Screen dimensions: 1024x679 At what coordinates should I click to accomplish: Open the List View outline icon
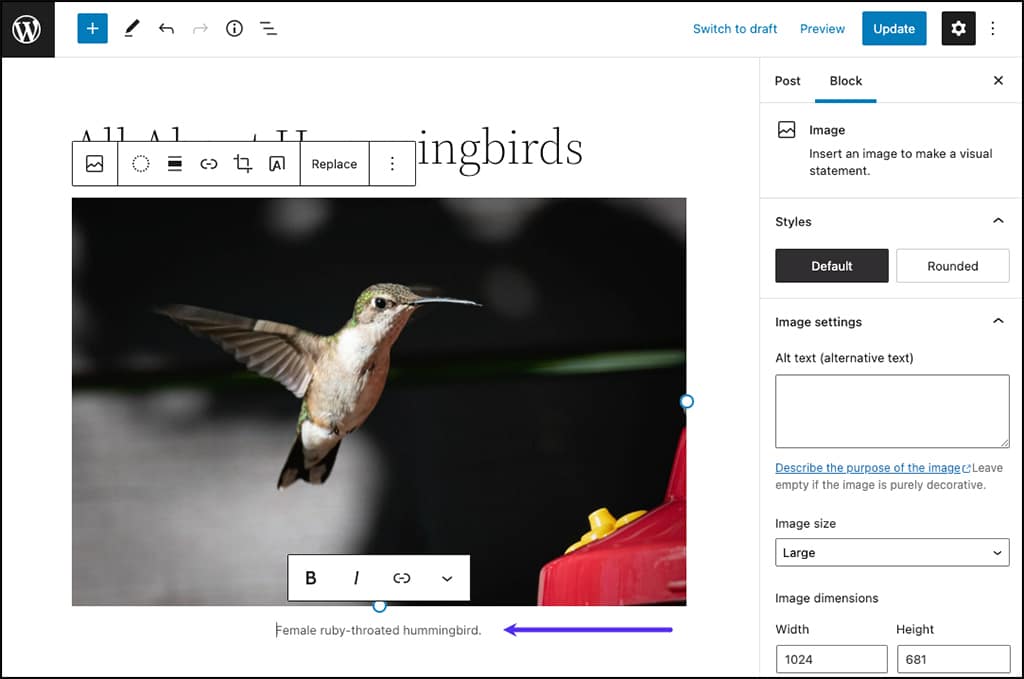(x=268, y=28)
